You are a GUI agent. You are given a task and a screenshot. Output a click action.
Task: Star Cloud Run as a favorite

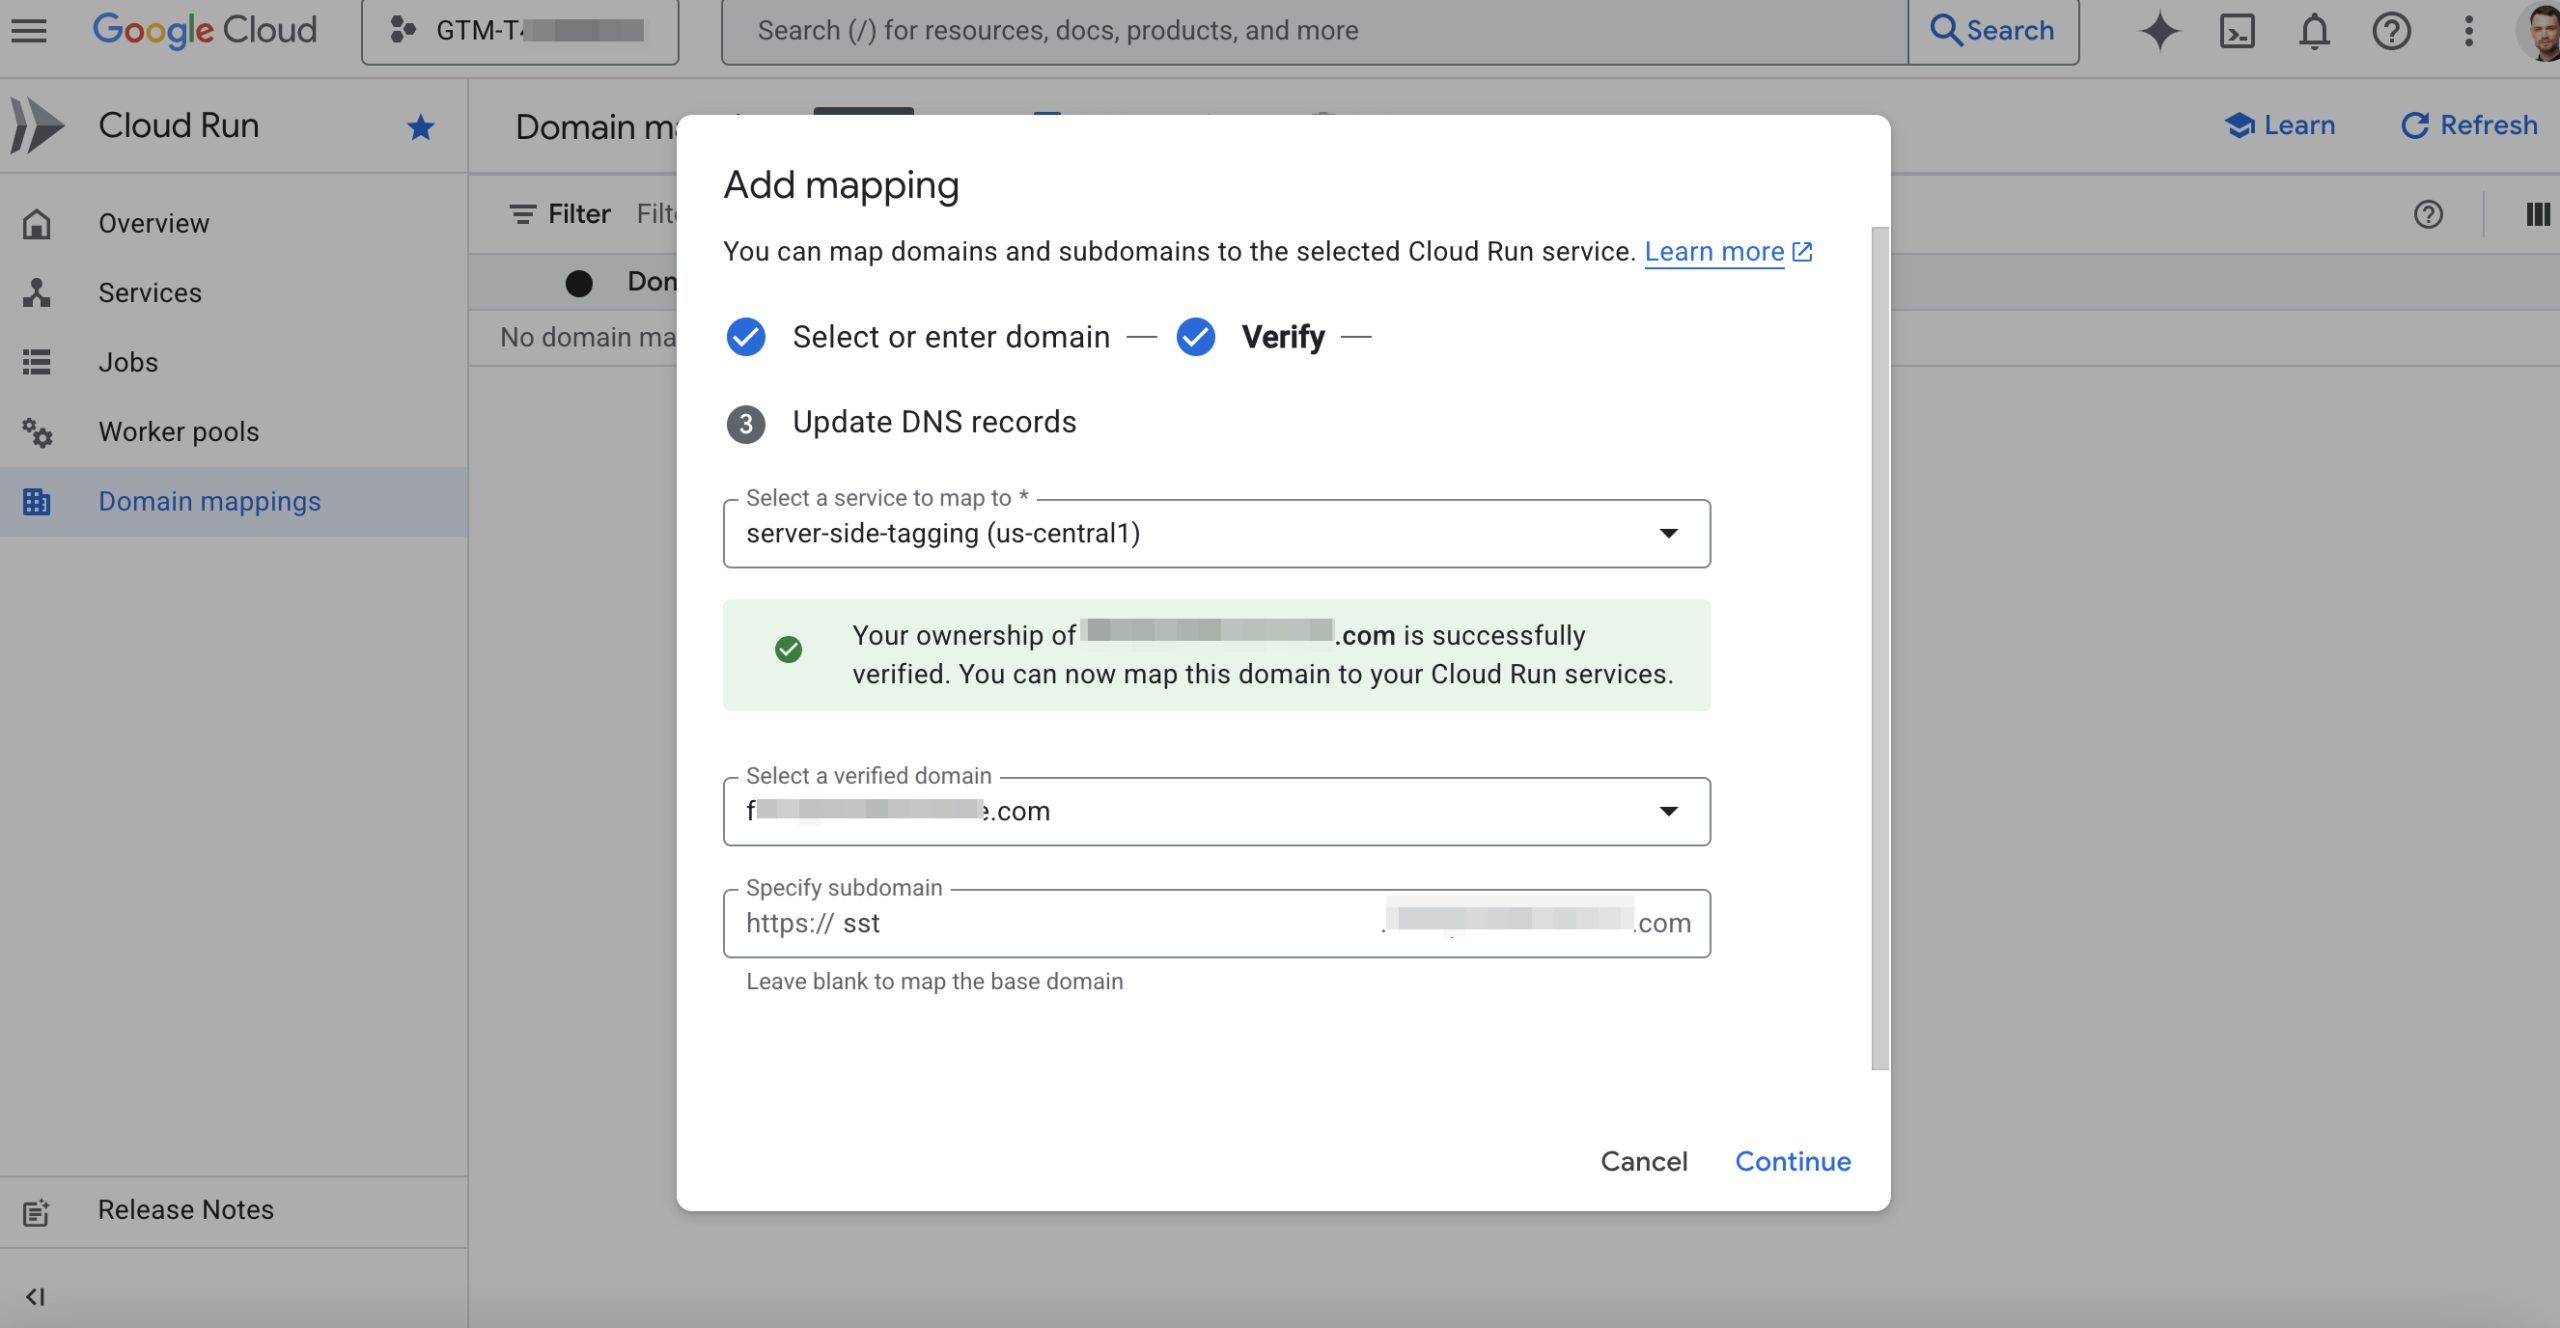(420, 127)
